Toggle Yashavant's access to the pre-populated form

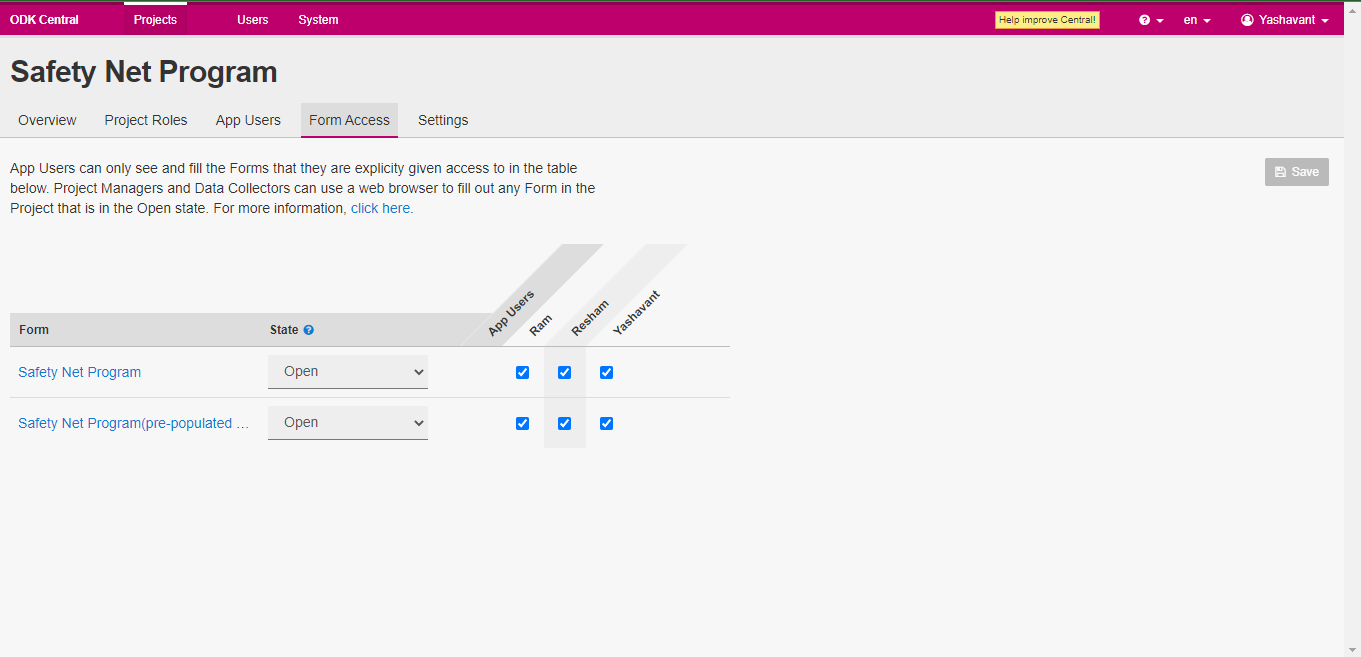[606, 423]
